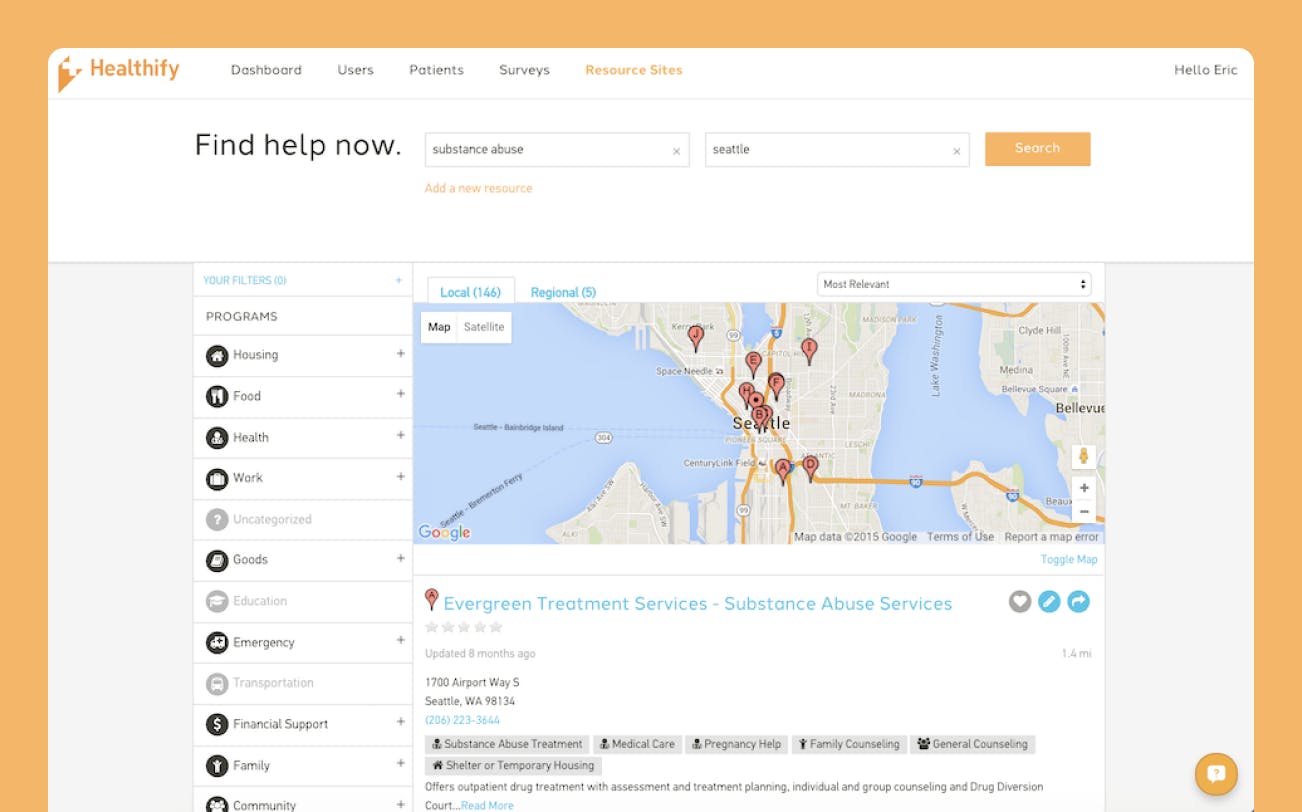This screenshot has height=812, width=1302.
Task: Click map marker F
Action: (x=776, y=385)
